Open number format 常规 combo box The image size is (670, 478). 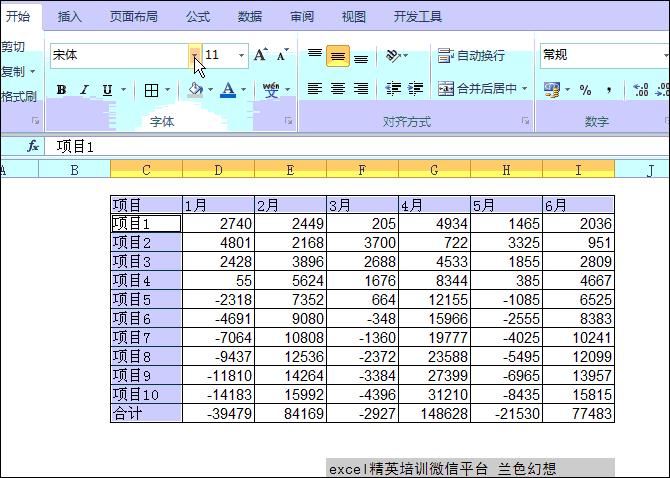[604, 55]
